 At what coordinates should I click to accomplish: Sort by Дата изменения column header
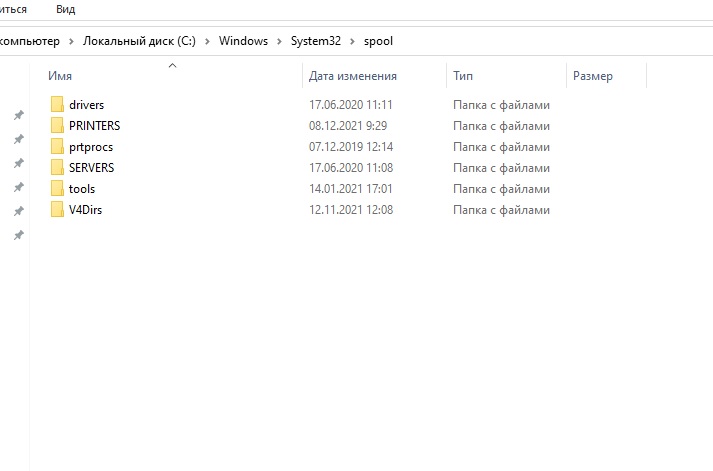point(353,75)
